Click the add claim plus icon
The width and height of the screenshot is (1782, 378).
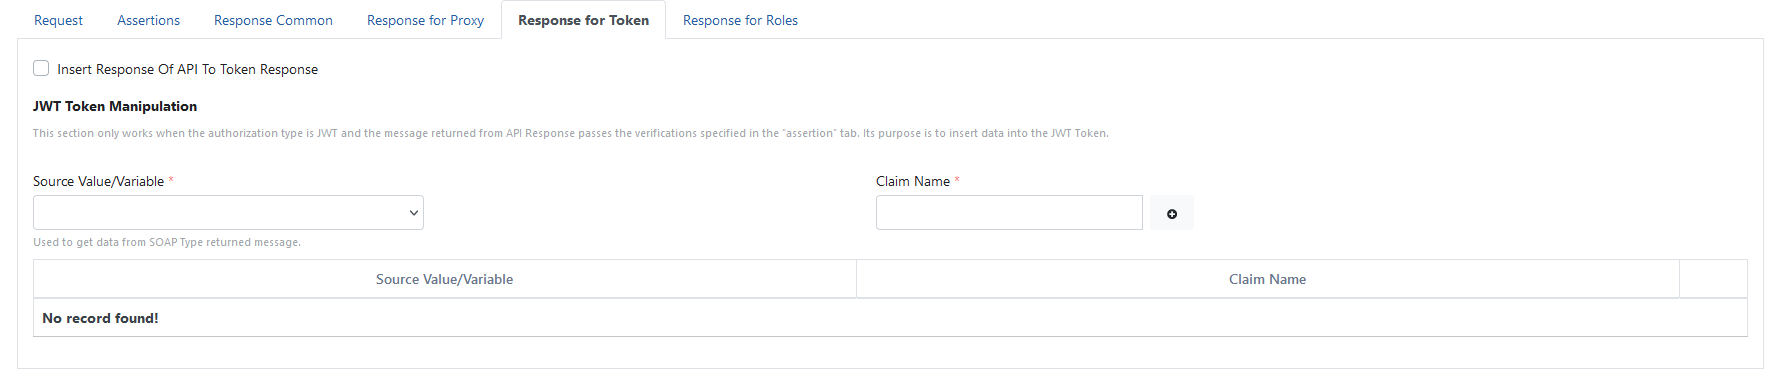click(1171, 213)
